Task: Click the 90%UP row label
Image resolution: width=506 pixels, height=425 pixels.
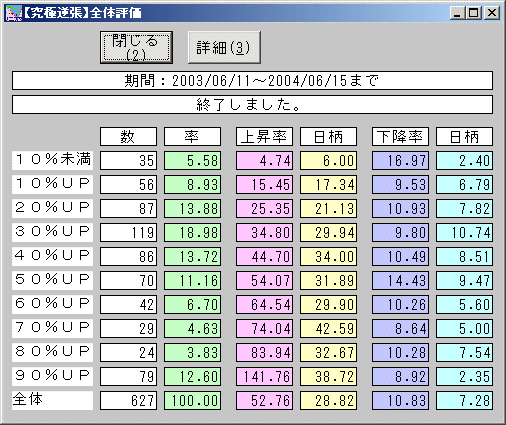Action: (x=52, y=376)
